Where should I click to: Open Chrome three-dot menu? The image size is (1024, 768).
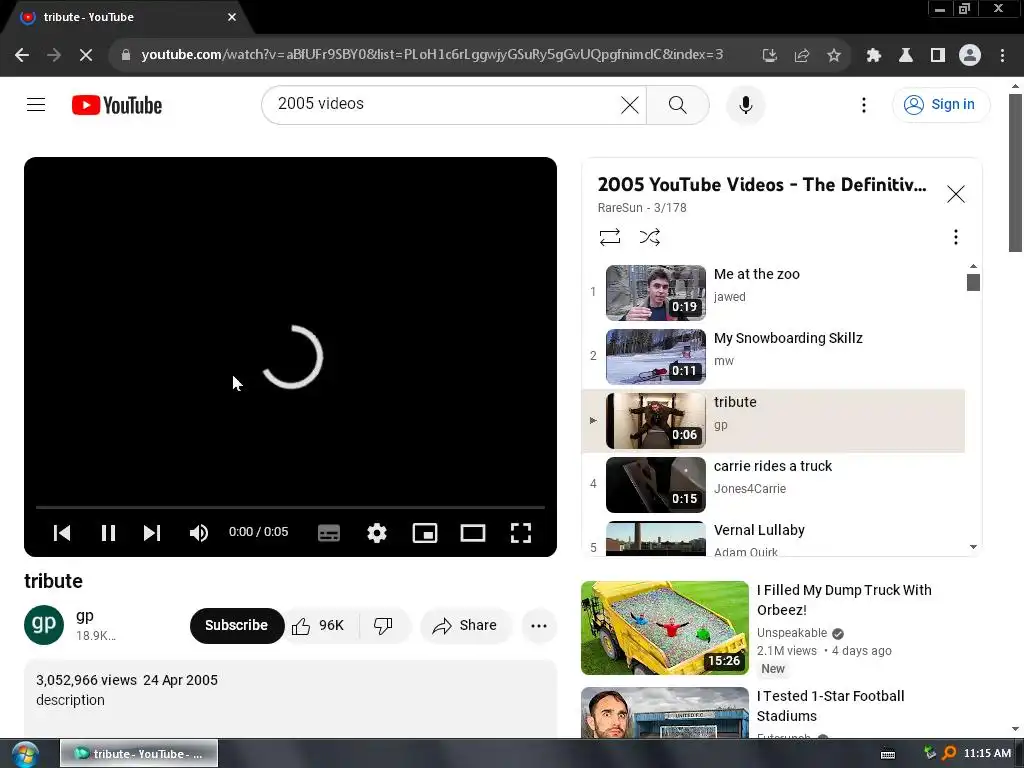pos(1002,55)
